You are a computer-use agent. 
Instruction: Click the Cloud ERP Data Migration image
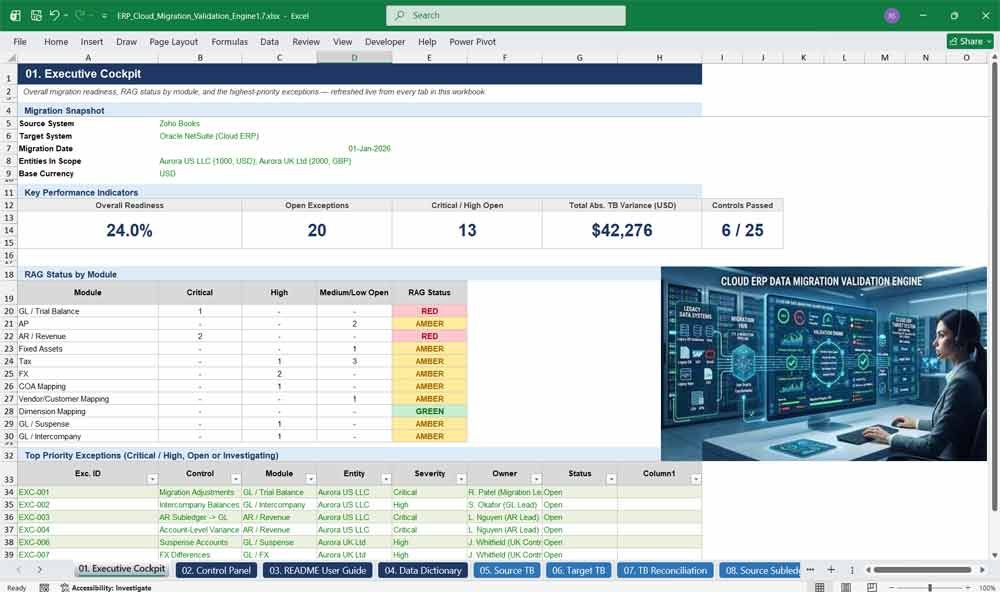(823, 364)
